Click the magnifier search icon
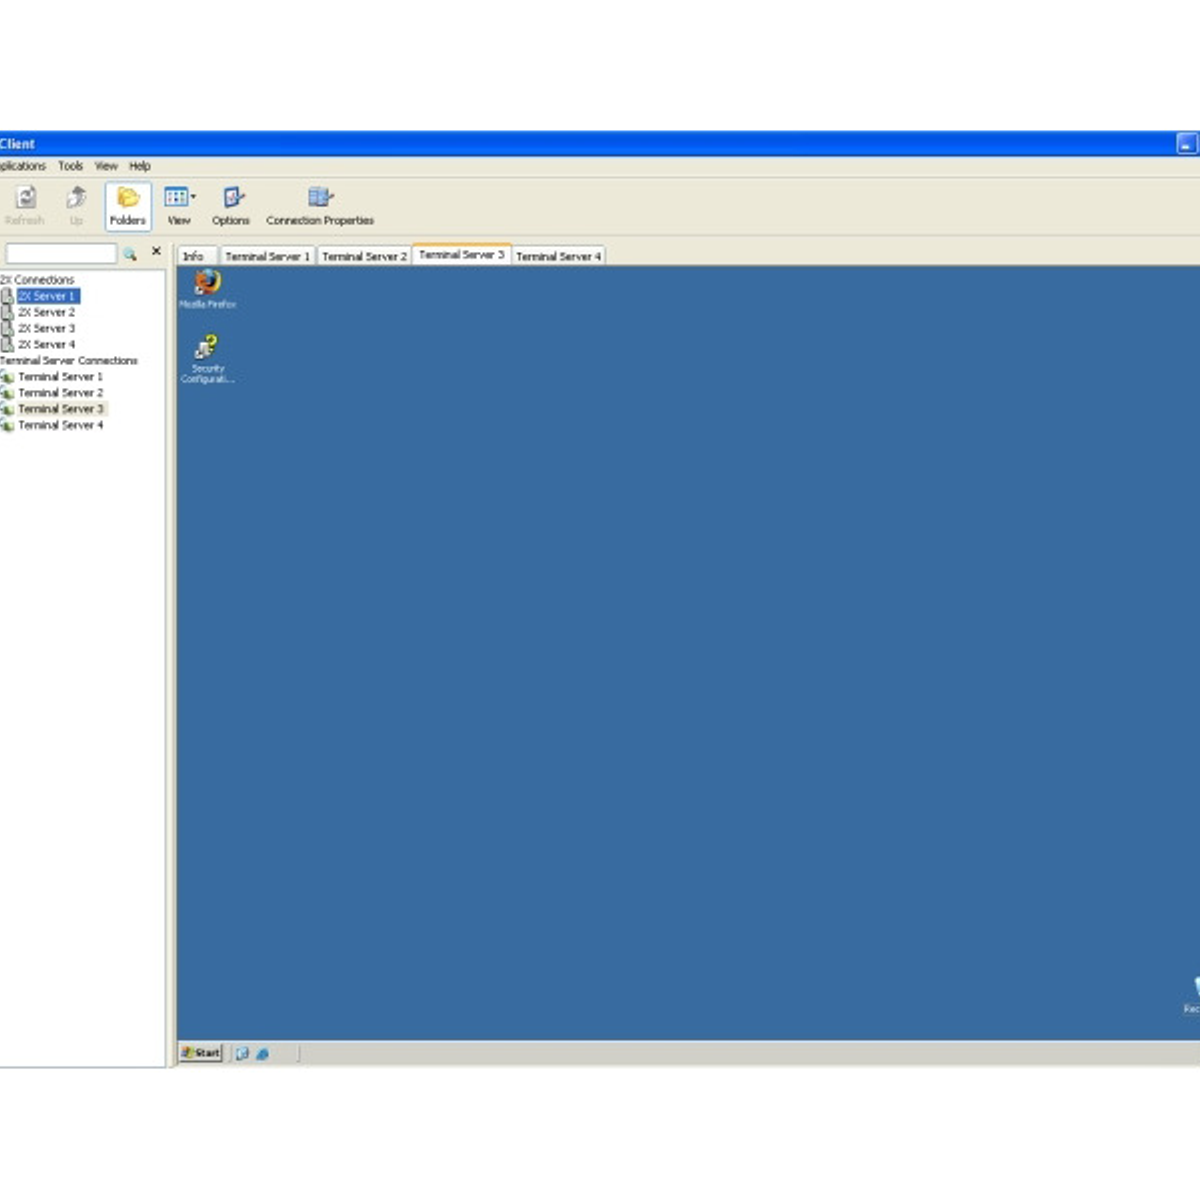Image resolution: width=1200 pixels, height=1200 pixels. click(x=130, y=254)
